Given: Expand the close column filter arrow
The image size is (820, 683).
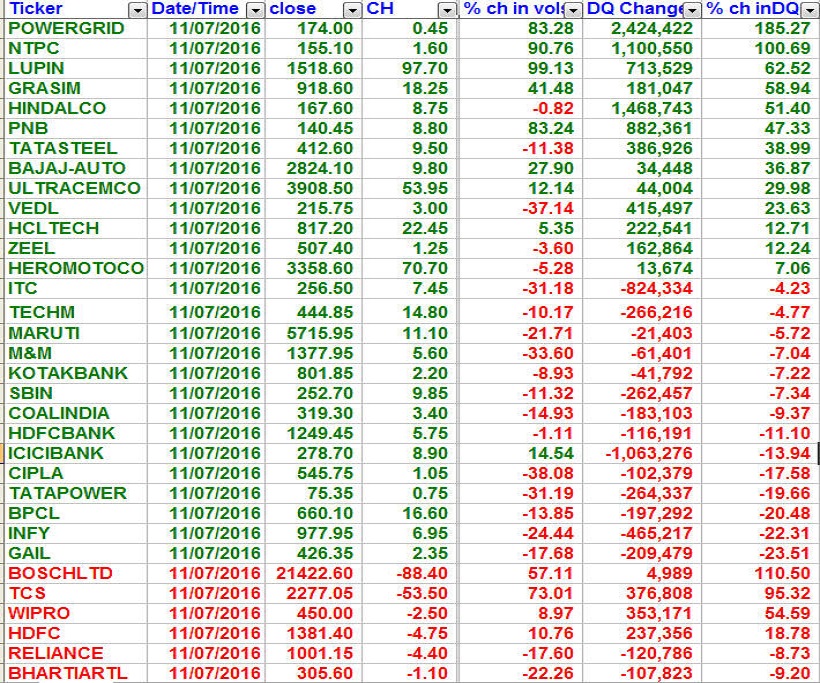Looking at the screenshot, I should [351, 9].
